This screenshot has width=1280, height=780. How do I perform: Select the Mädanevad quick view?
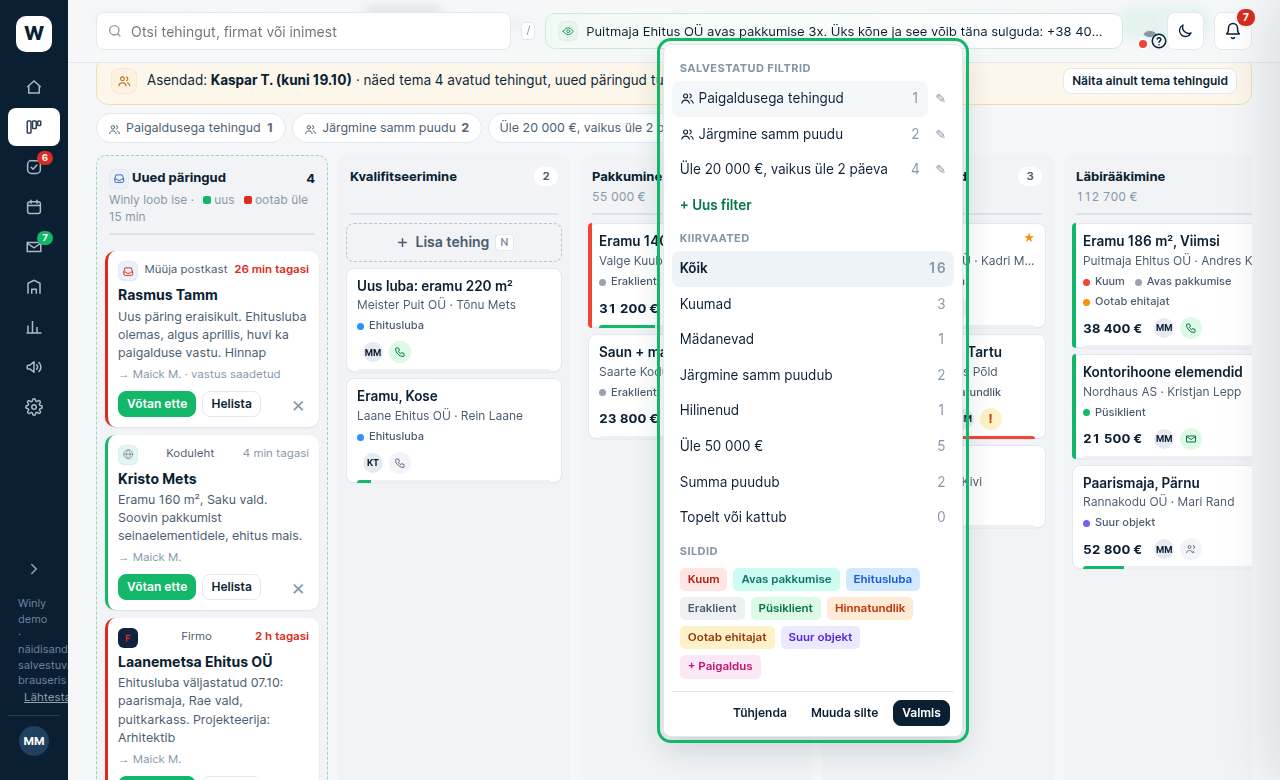[812, 339]
